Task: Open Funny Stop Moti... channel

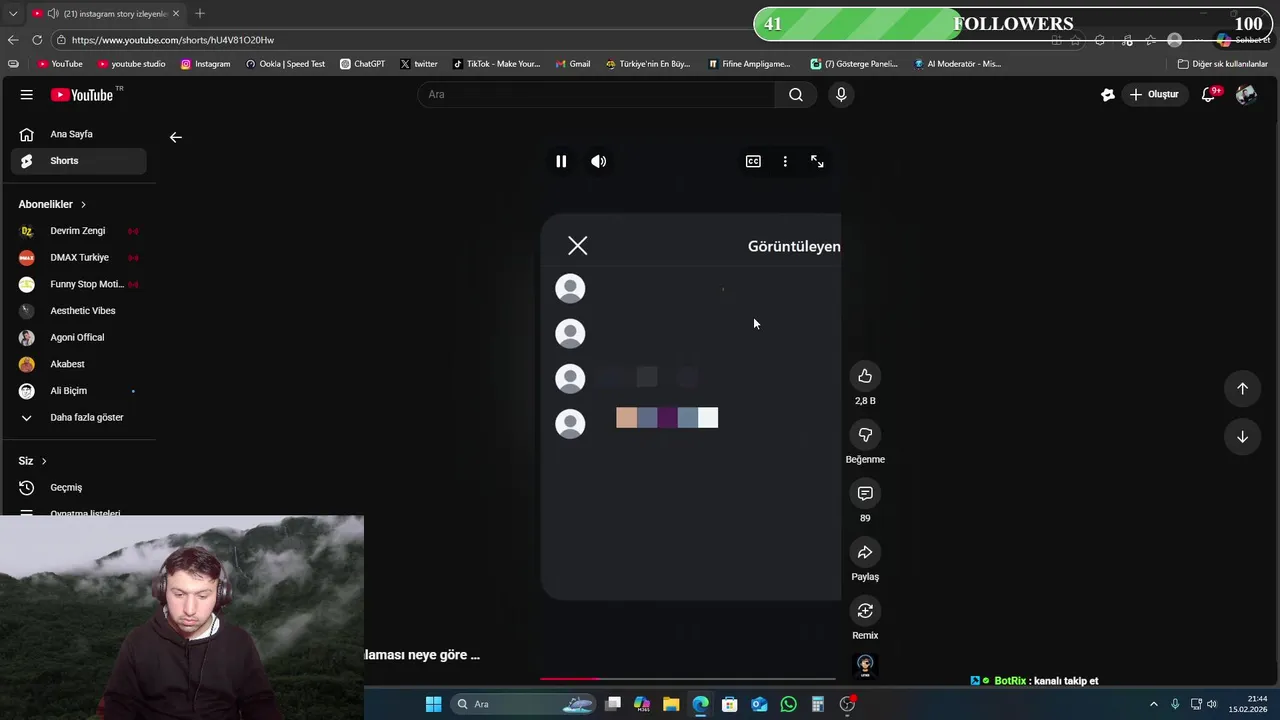Action: tap(78, 284)
